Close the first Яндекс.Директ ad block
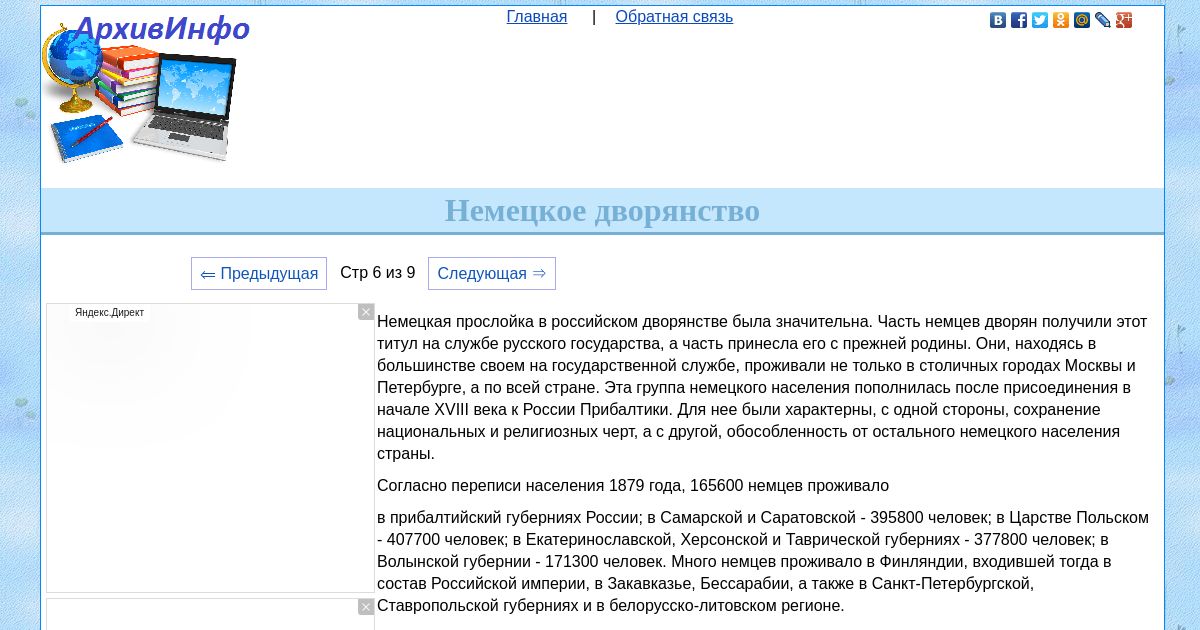The image size is (1200, 630). coord(366,312)
